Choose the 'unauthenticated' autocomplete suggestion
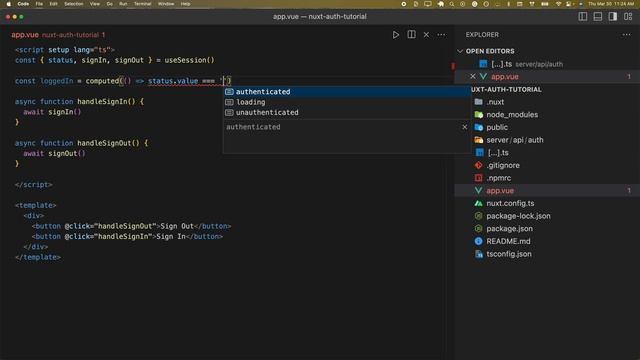The height and width of the screenshot is (360, 640). tap(347, 112)
